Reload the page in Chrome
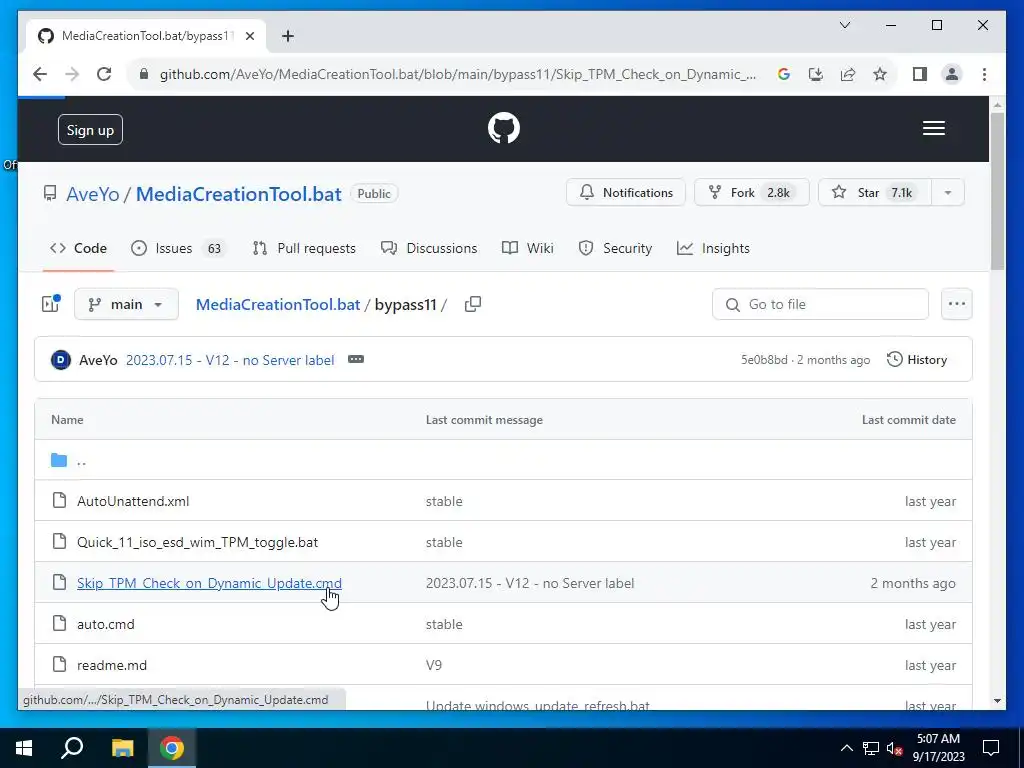The image size is (1024, 768). pos(104,74)
